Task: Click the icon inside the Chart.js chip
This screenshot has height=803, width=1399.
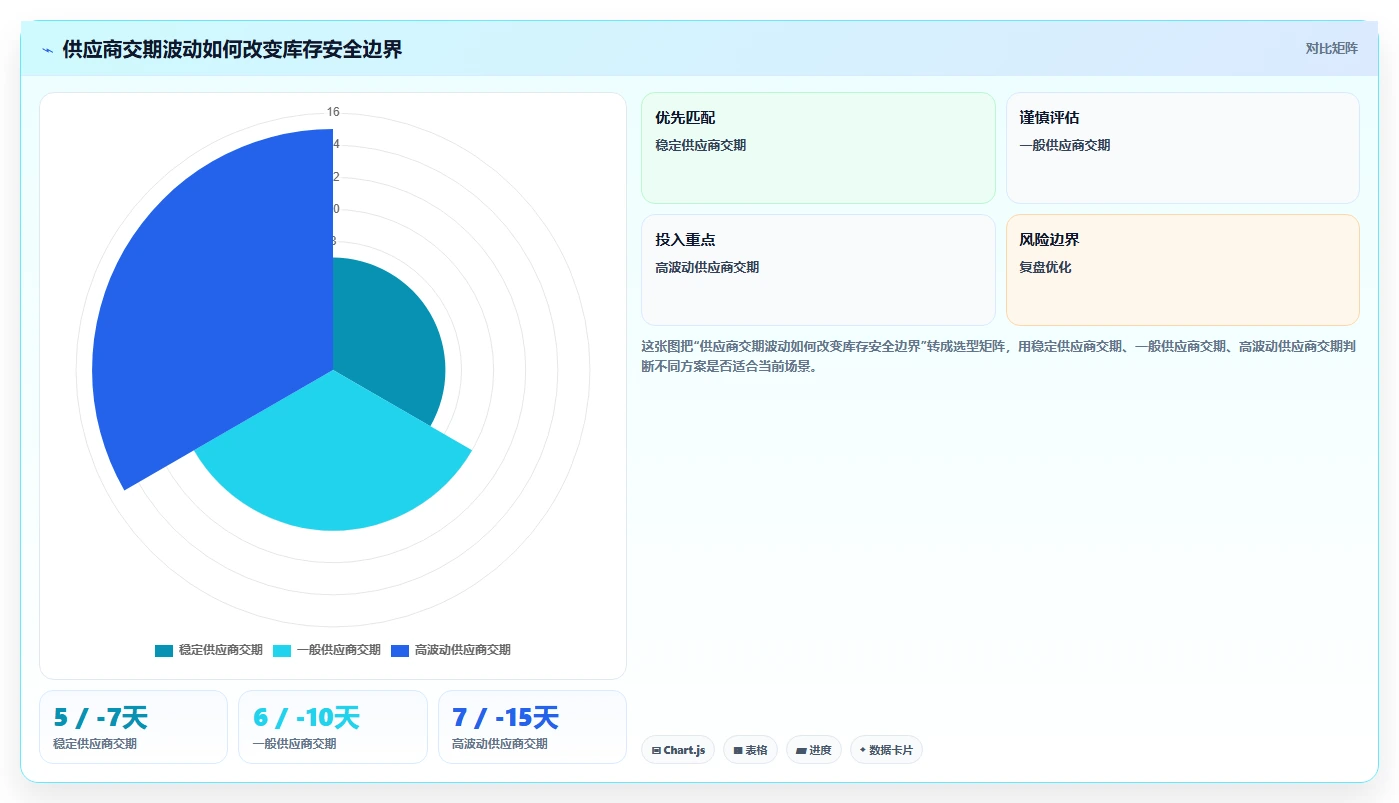Action: (656, 750)
